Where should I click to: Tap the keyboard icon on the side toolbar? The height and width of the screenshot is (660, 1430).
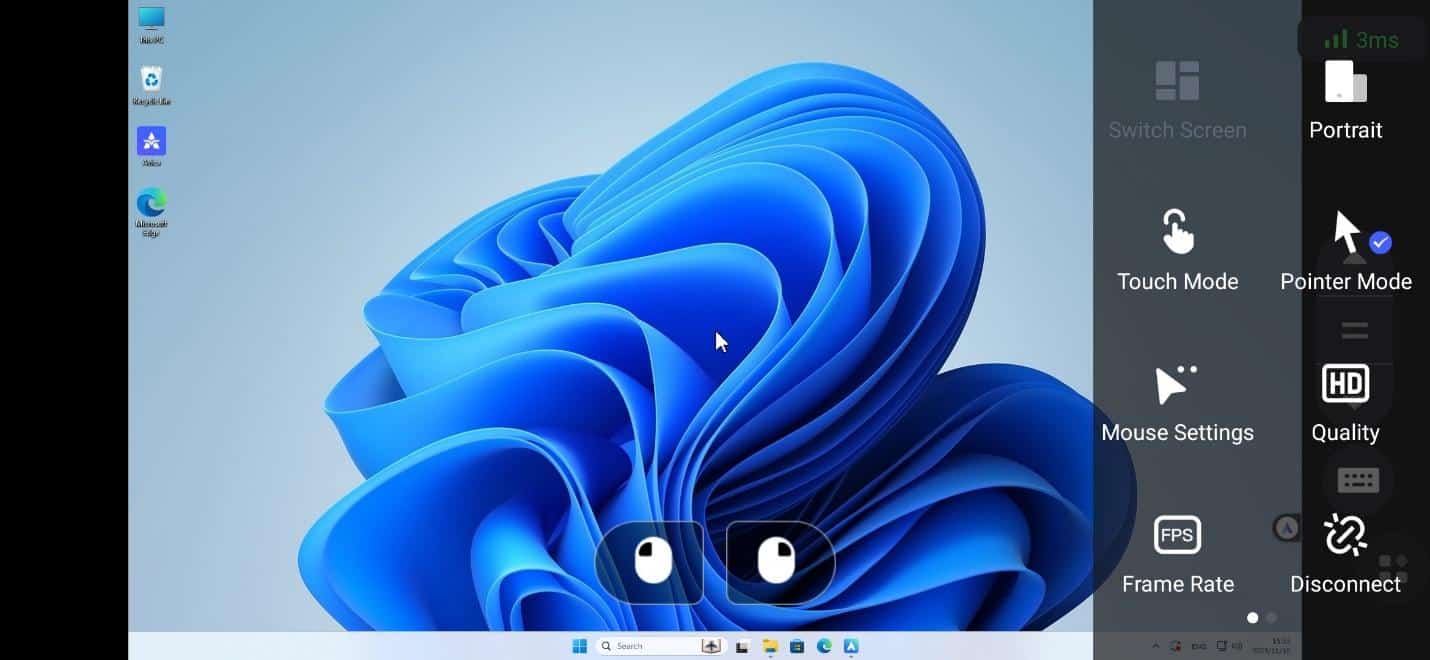click(1358, 480)
